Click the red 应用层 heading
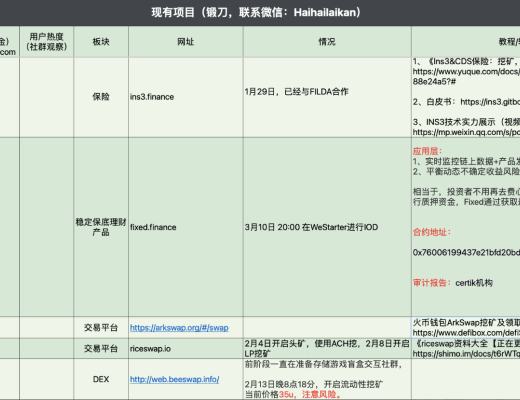520x400 pixels. [427, 151]
